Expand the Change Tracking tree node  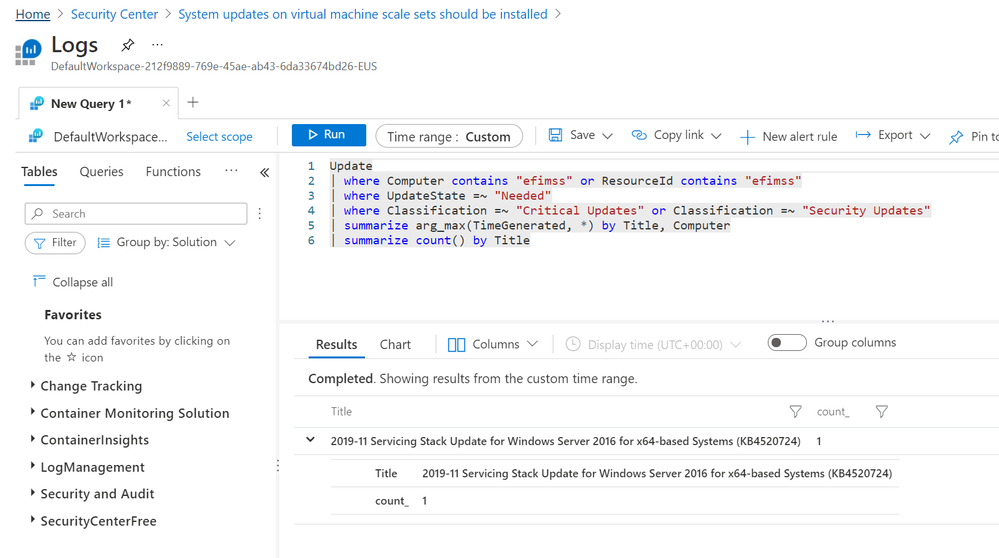click(32, 384)
